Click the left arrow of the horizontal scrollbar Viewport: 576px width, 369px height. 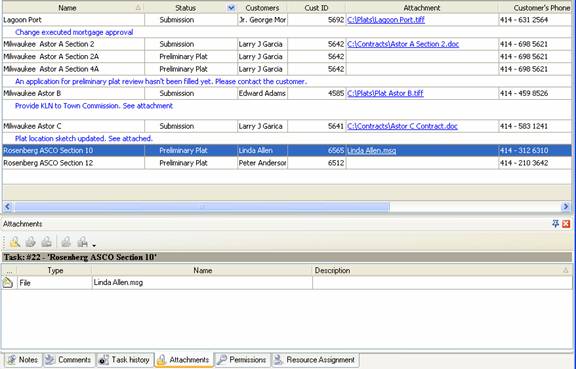tap(8, 207)
